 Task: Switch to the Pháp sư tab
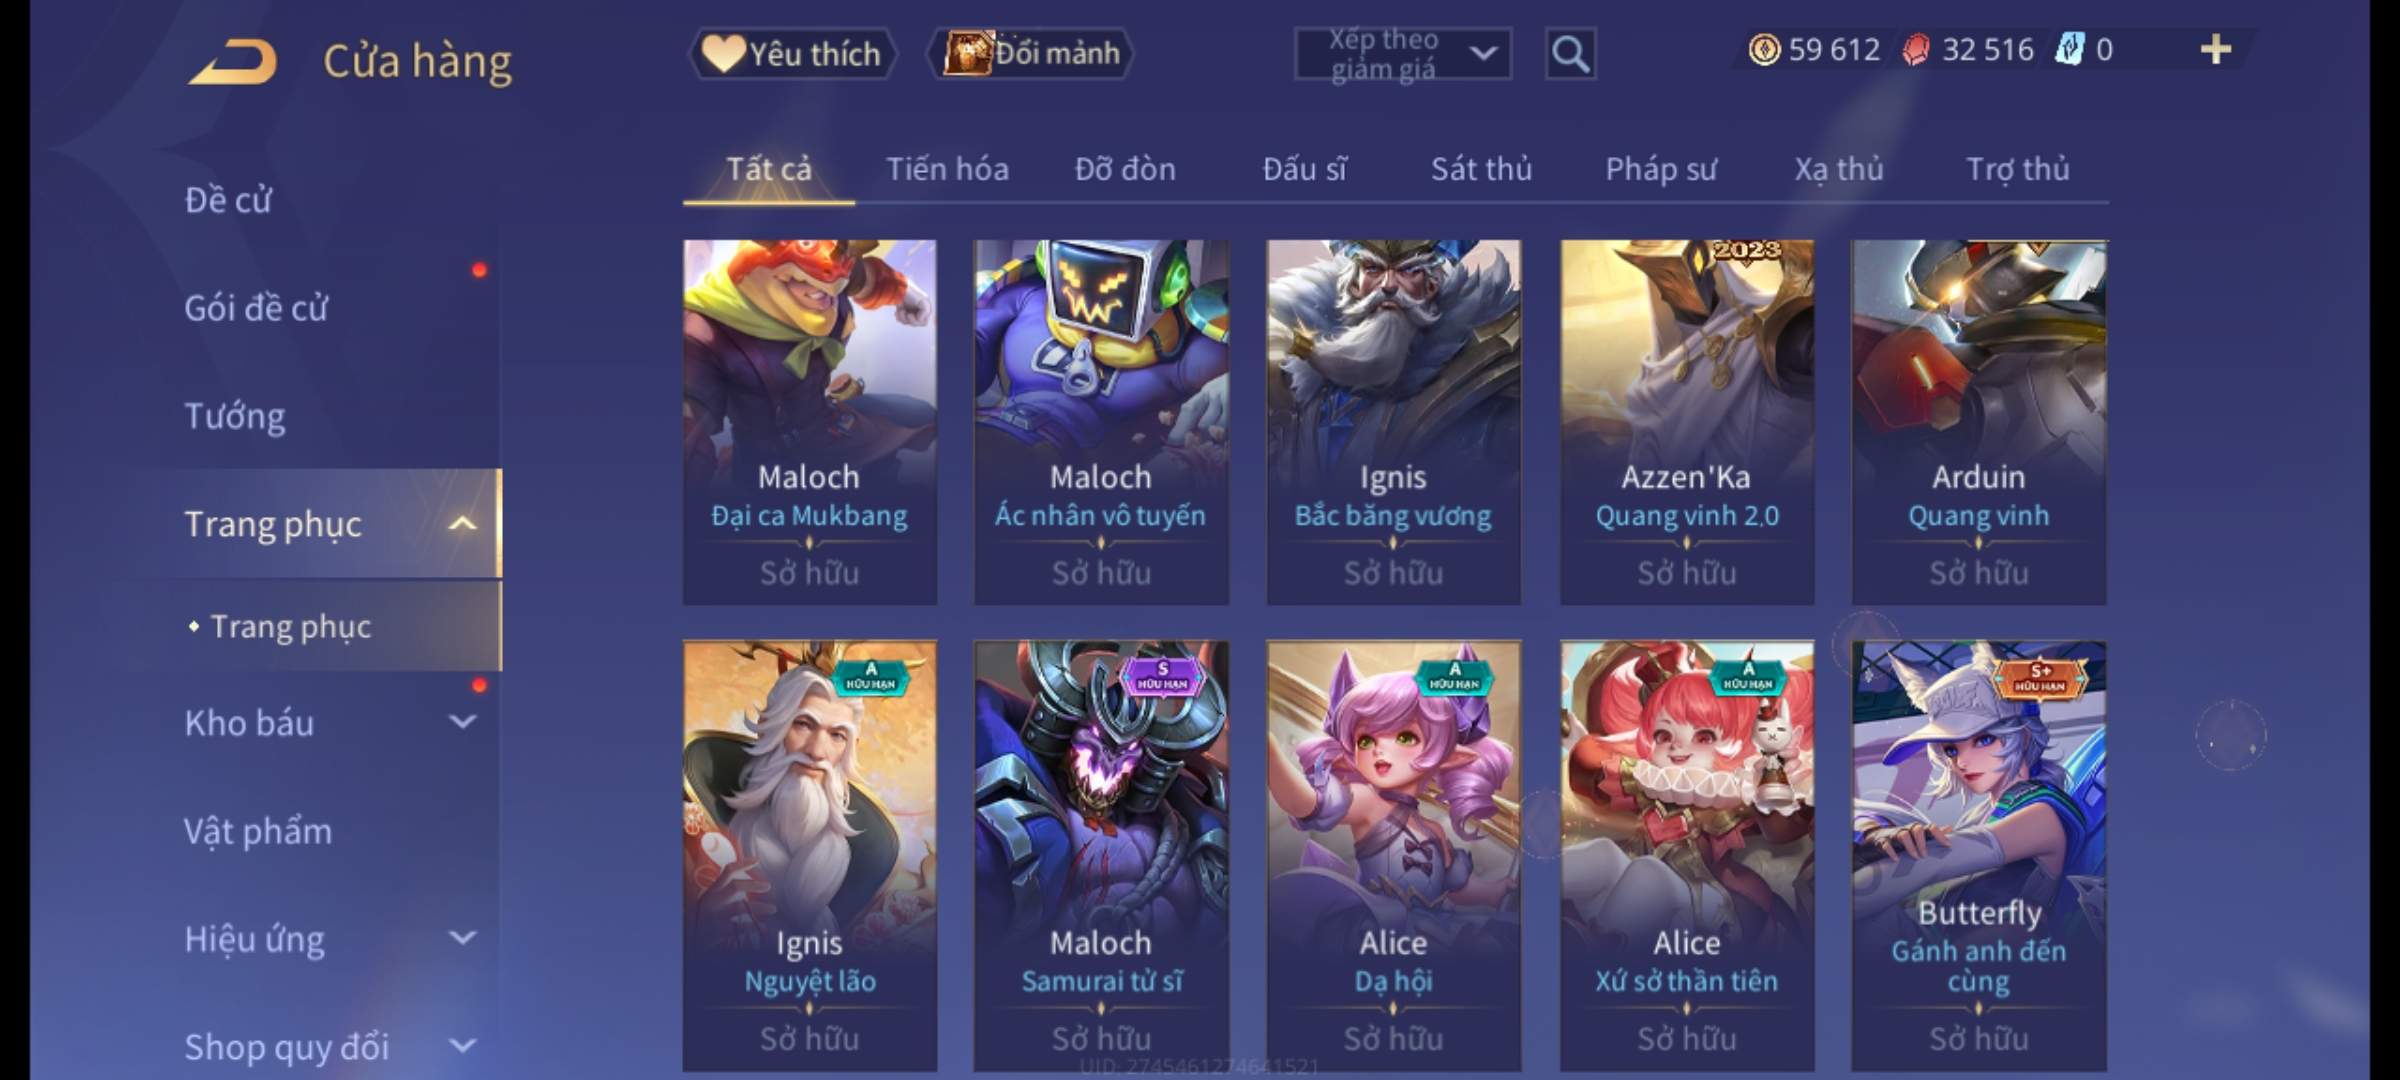(x=1661, y=169)
